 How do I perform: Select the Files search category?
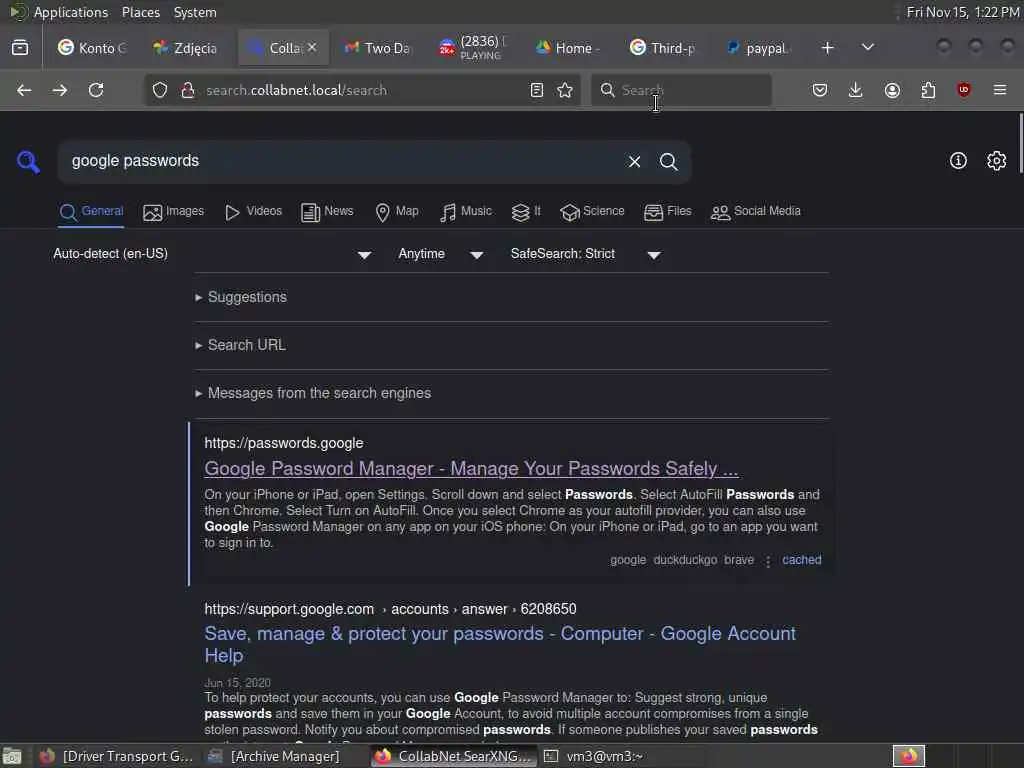pyautogui.click(x=667, y=212)
